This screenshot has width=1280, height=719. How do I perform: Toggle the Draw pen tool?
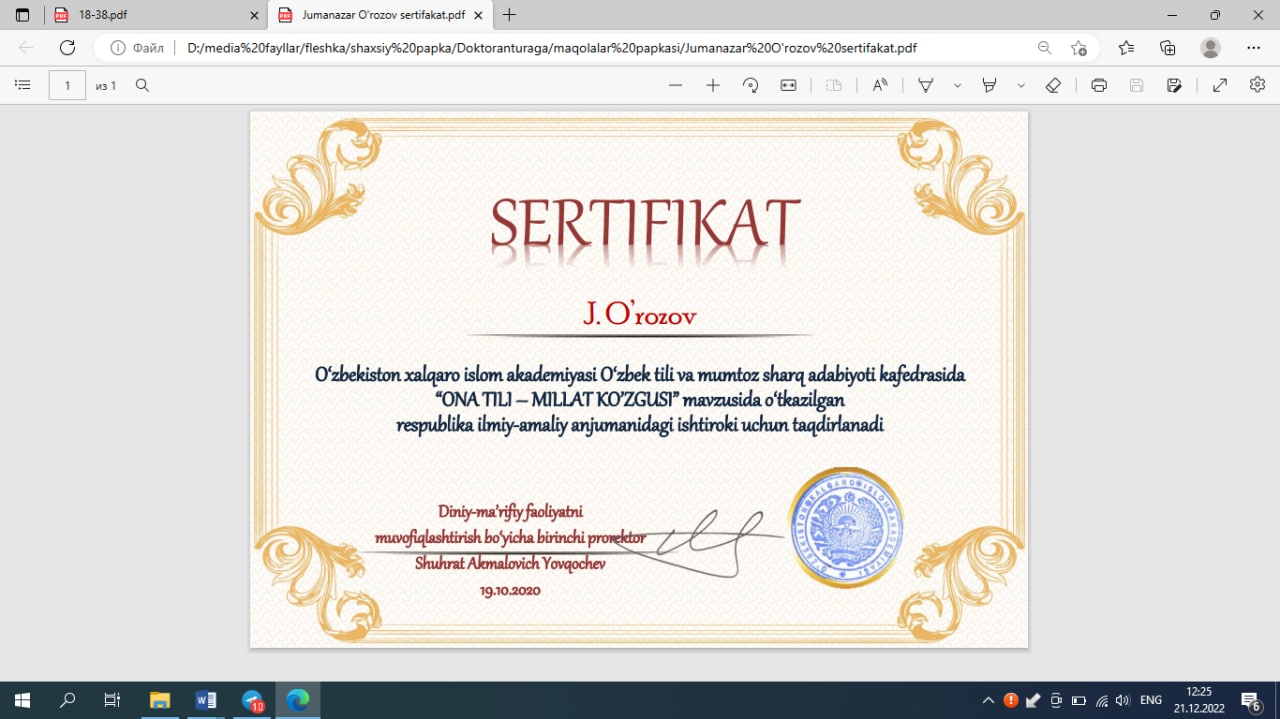coord(926,86)
